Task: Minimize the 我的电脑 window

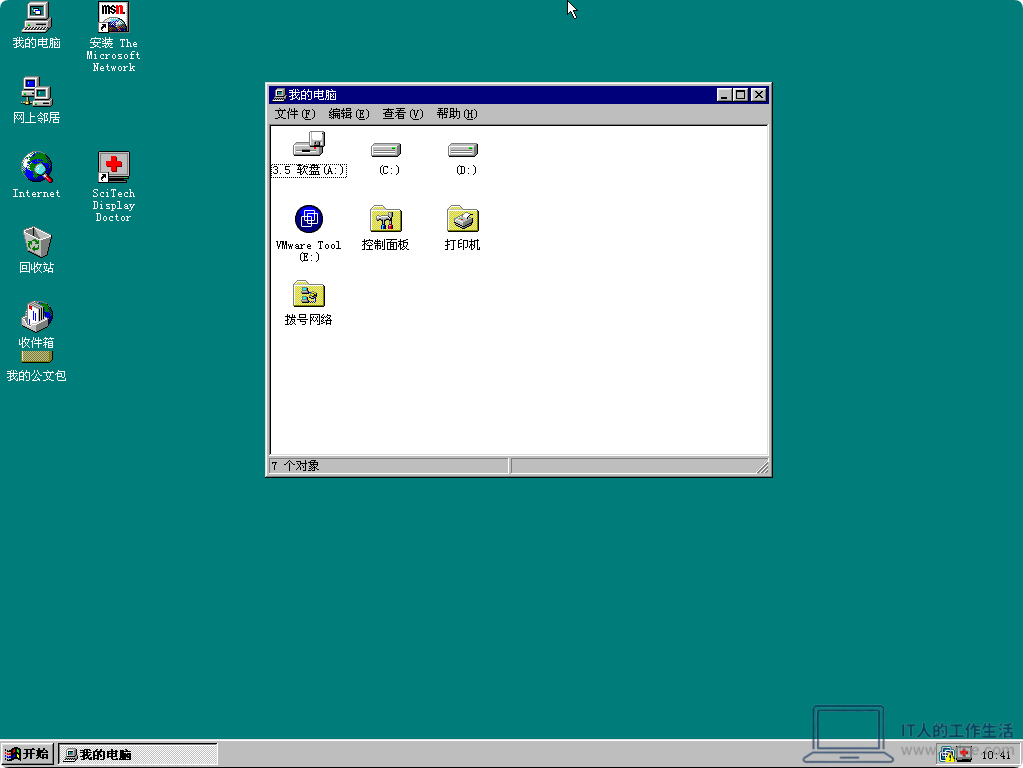Action: coord(724,95)
